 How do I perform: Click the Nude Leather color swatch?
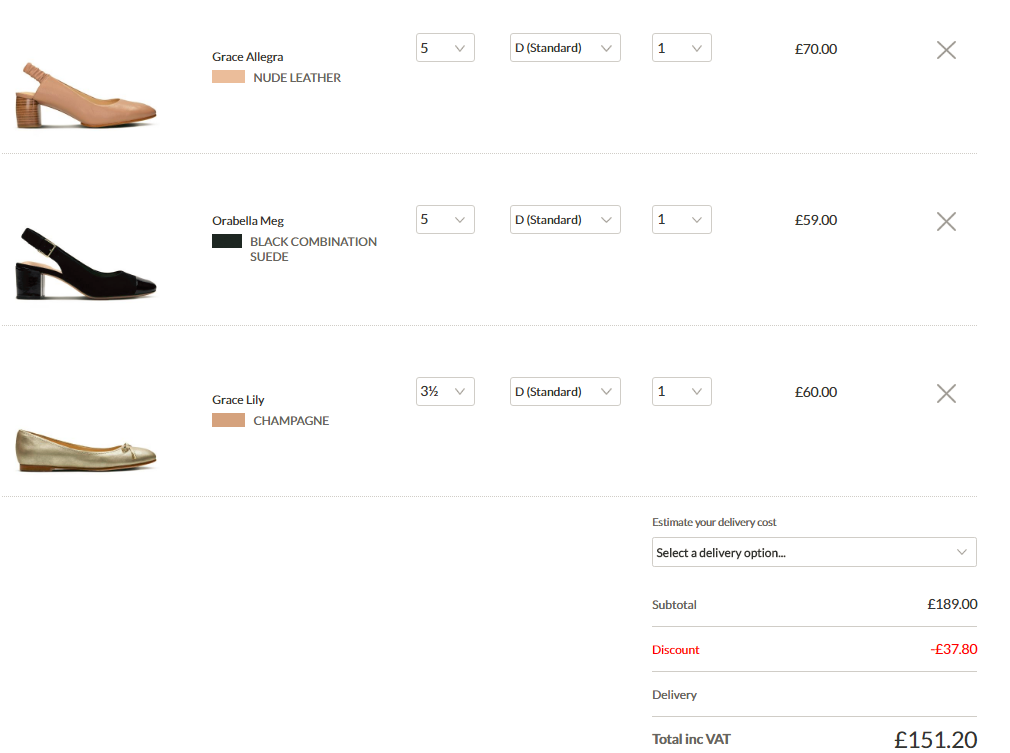(x=228, y=77)
